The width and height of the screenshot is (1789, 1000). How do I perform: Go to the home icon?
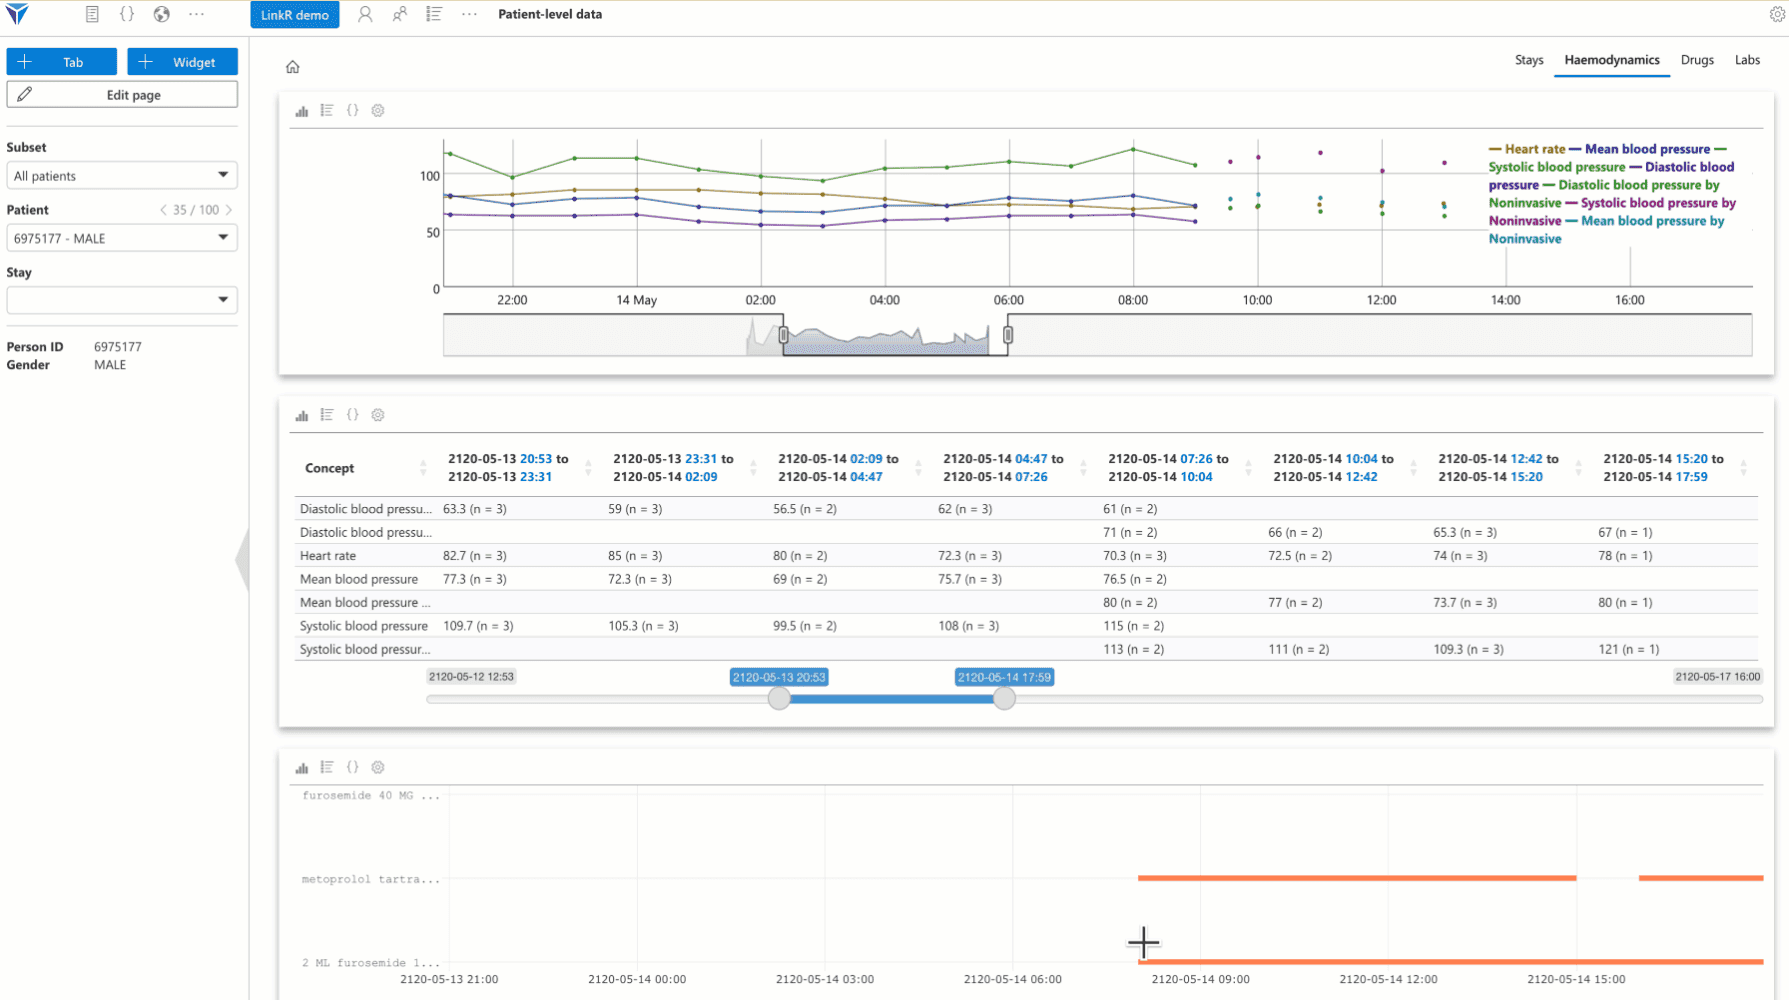[x=293, y=67]
